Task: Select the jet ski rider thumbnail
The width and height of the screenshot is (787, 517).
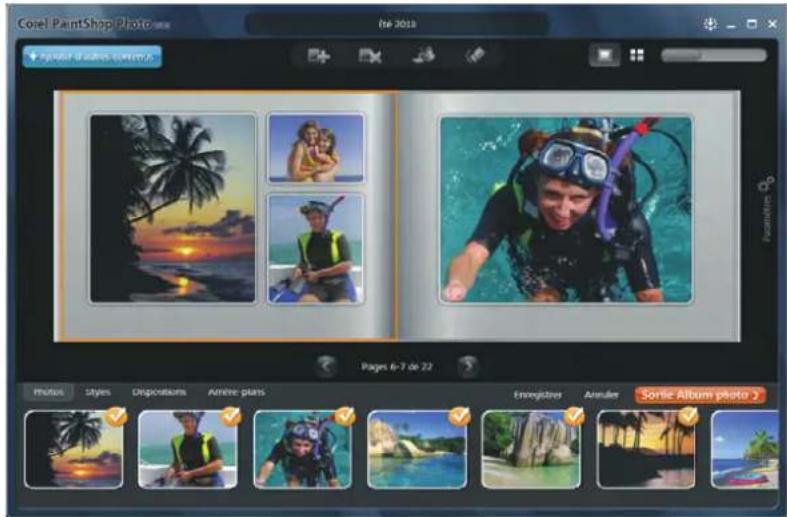Action: 188,449
